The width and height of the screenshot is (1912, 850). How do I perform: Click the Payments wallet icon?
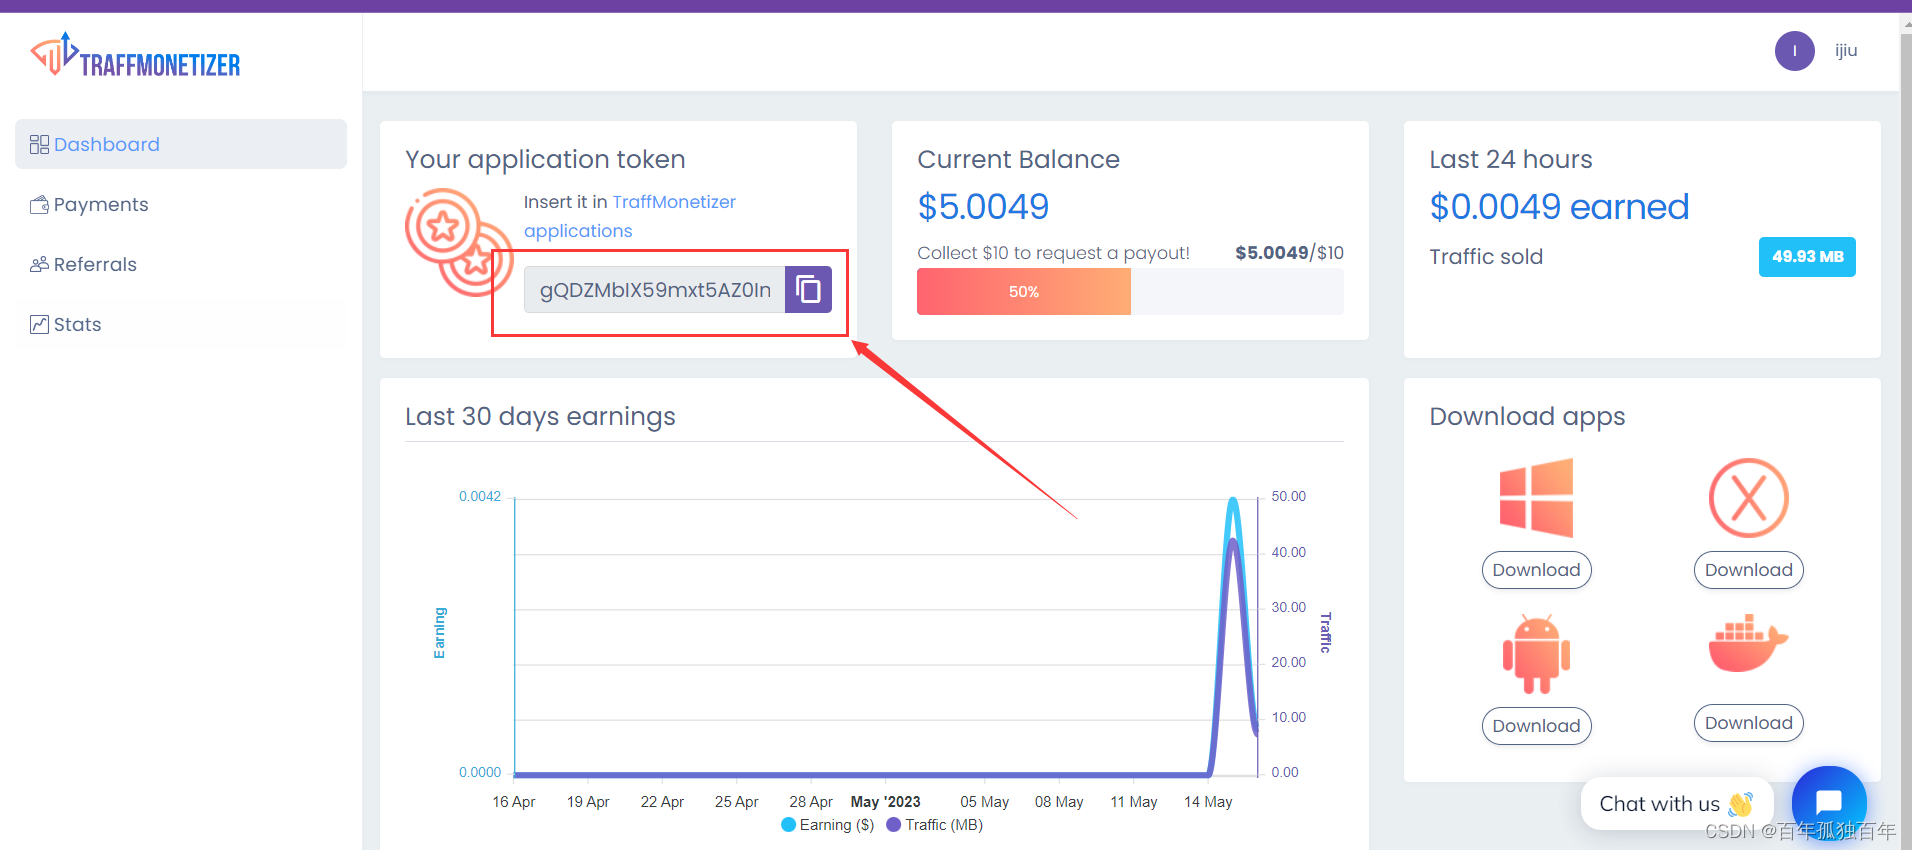coord(39,205)
